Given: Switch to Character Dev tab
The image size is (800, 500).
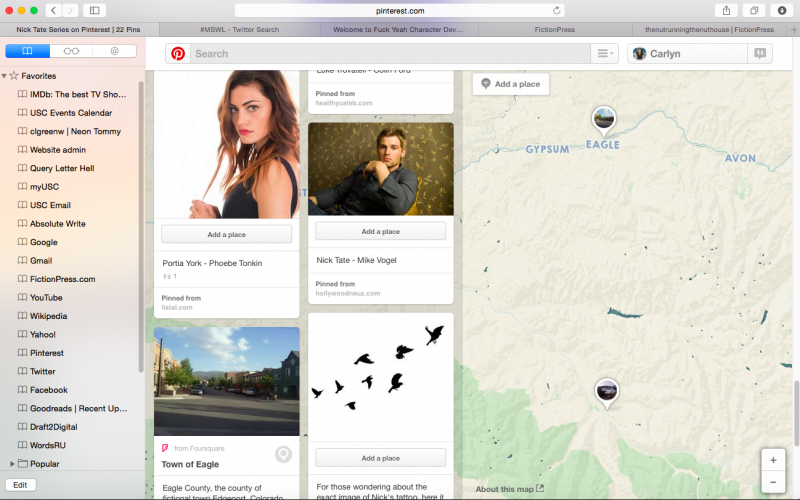Looking at the screenshot, I should pos(398,30).
